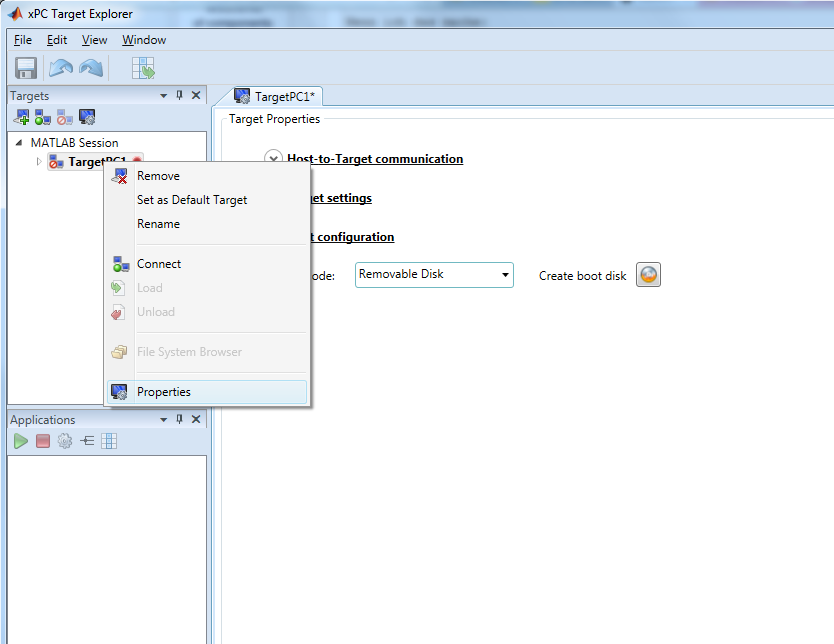Click signal tree icon in Applications toolbar
834x644 pixels.
[87, 441]
